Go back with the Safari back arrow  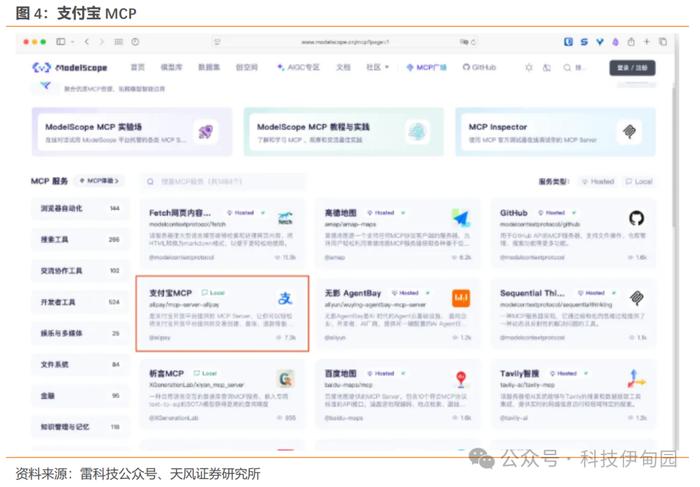click(87, 42)
